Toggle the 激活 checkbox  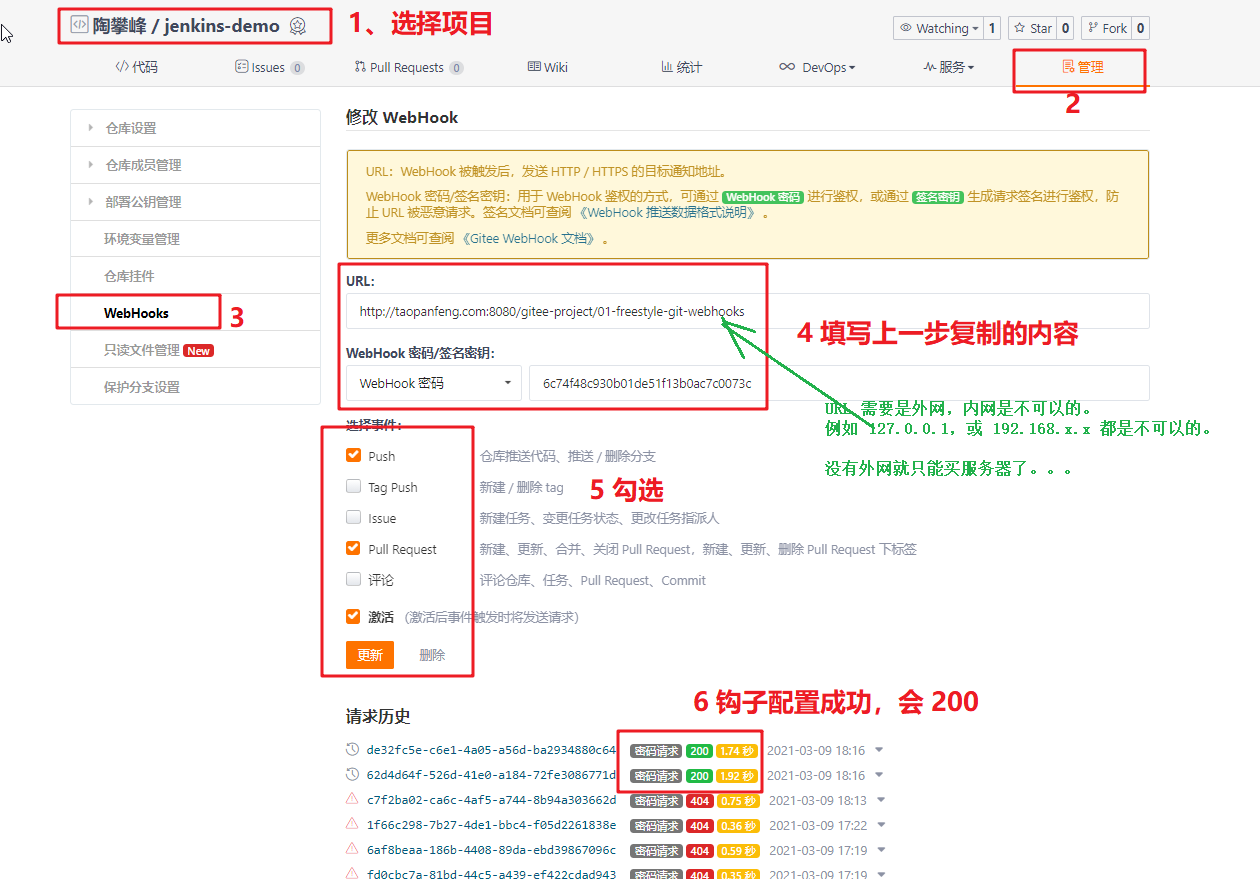coord(353,616)
